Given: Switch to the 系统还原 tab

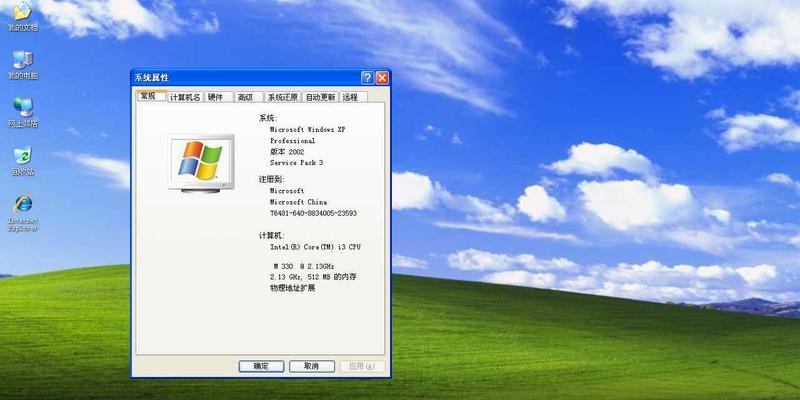Looking at the screenshot, I should (283, 97).
